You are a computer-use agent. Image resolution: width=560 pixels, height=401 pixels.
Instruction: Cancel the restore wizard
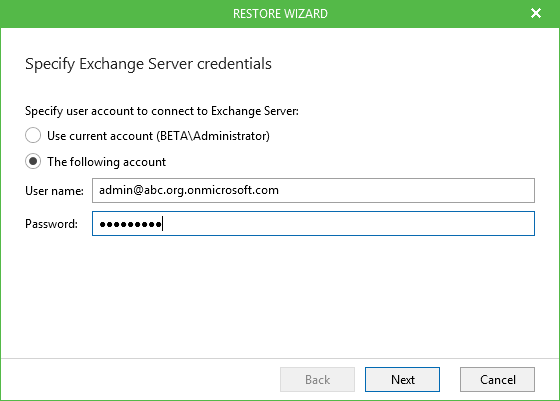(x=497, y=379)
